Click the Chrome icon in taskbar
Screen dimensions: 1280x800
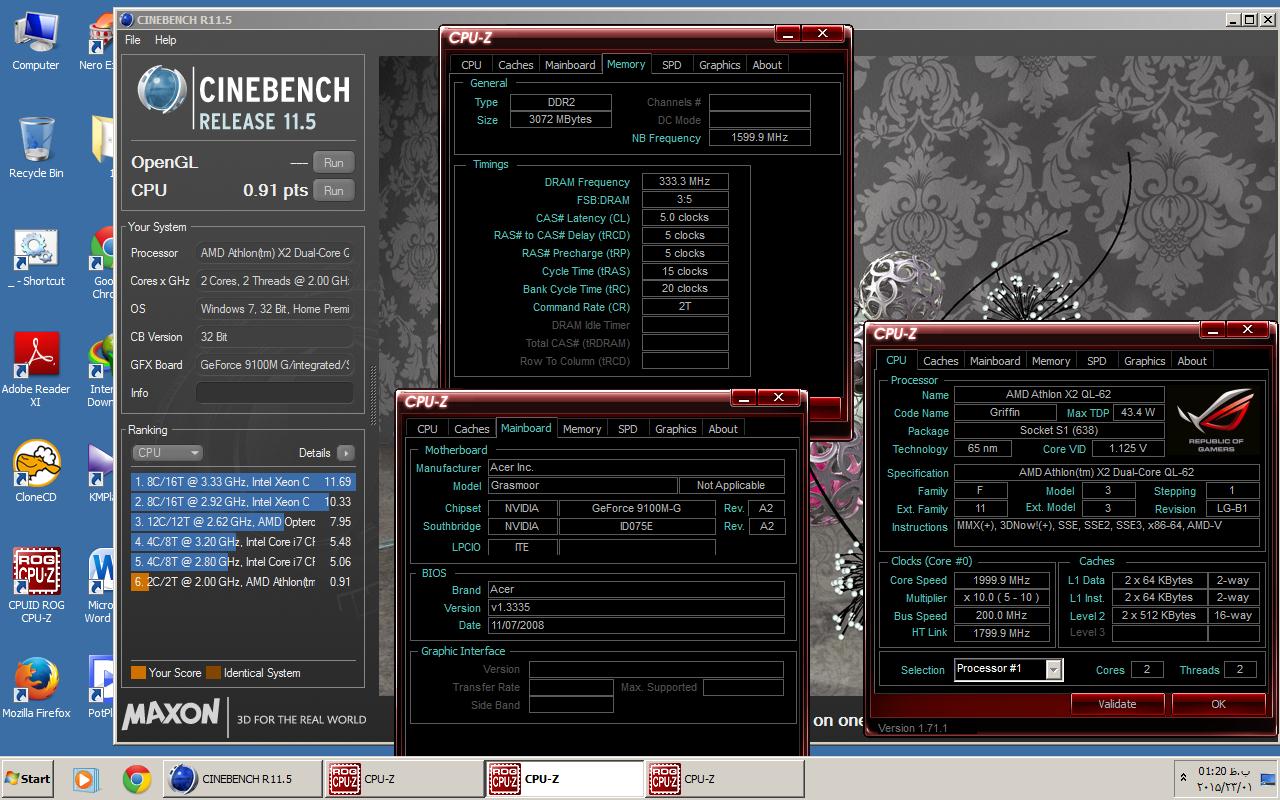pos(137,778)
